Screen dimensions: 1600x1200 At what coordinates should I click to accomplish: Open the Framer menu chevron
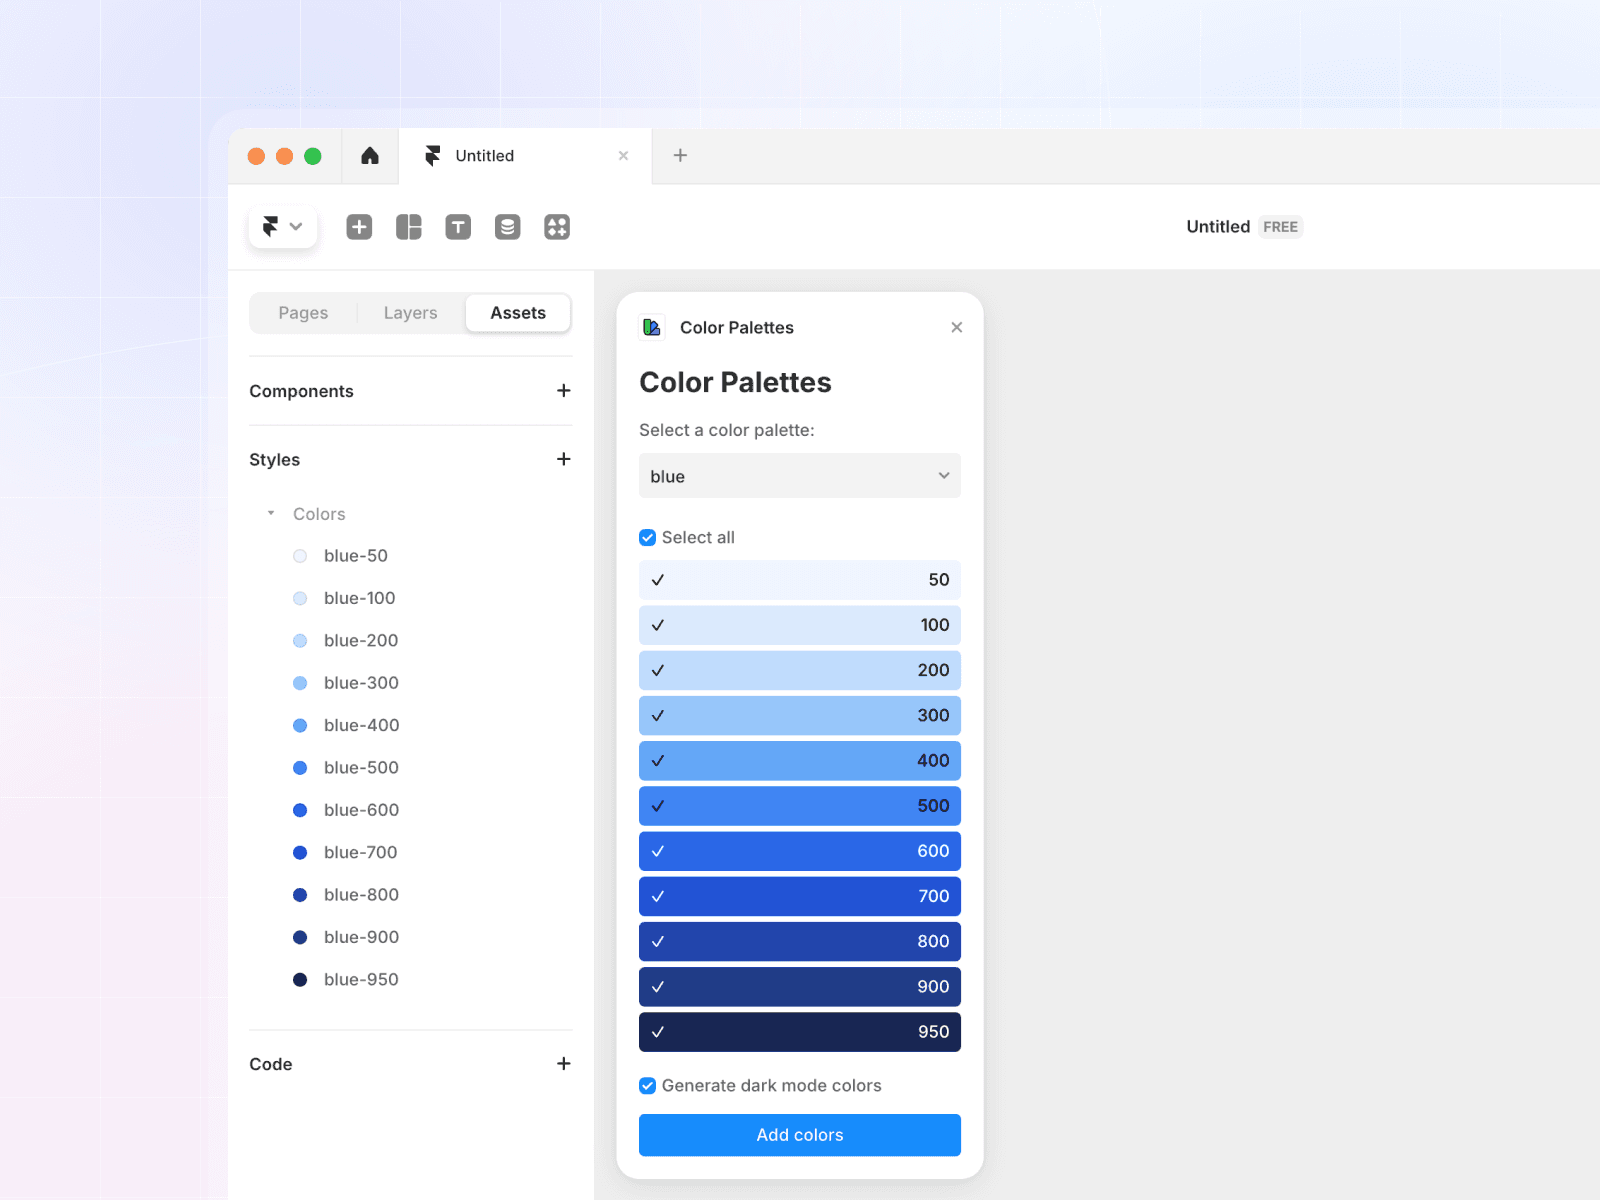coord(297,227)
